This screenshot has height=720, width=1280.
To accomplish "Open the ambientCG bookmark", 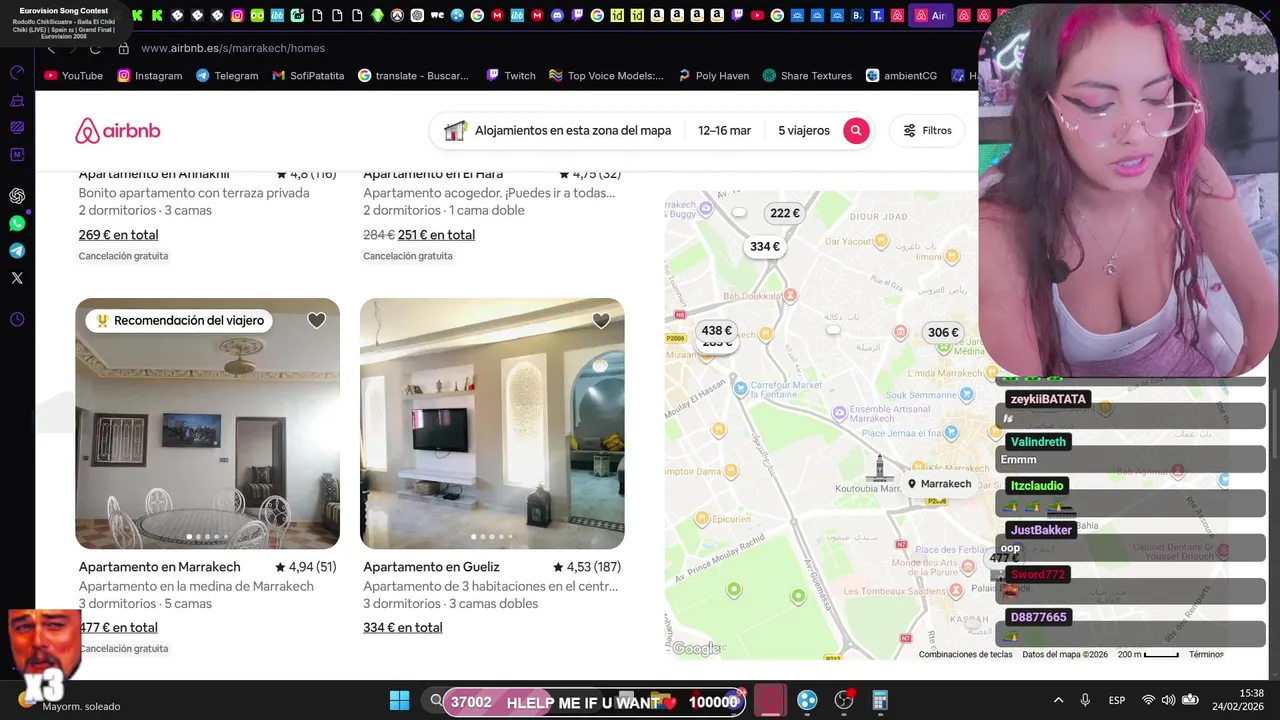I will pyautogui.click(x=901, y=76).
